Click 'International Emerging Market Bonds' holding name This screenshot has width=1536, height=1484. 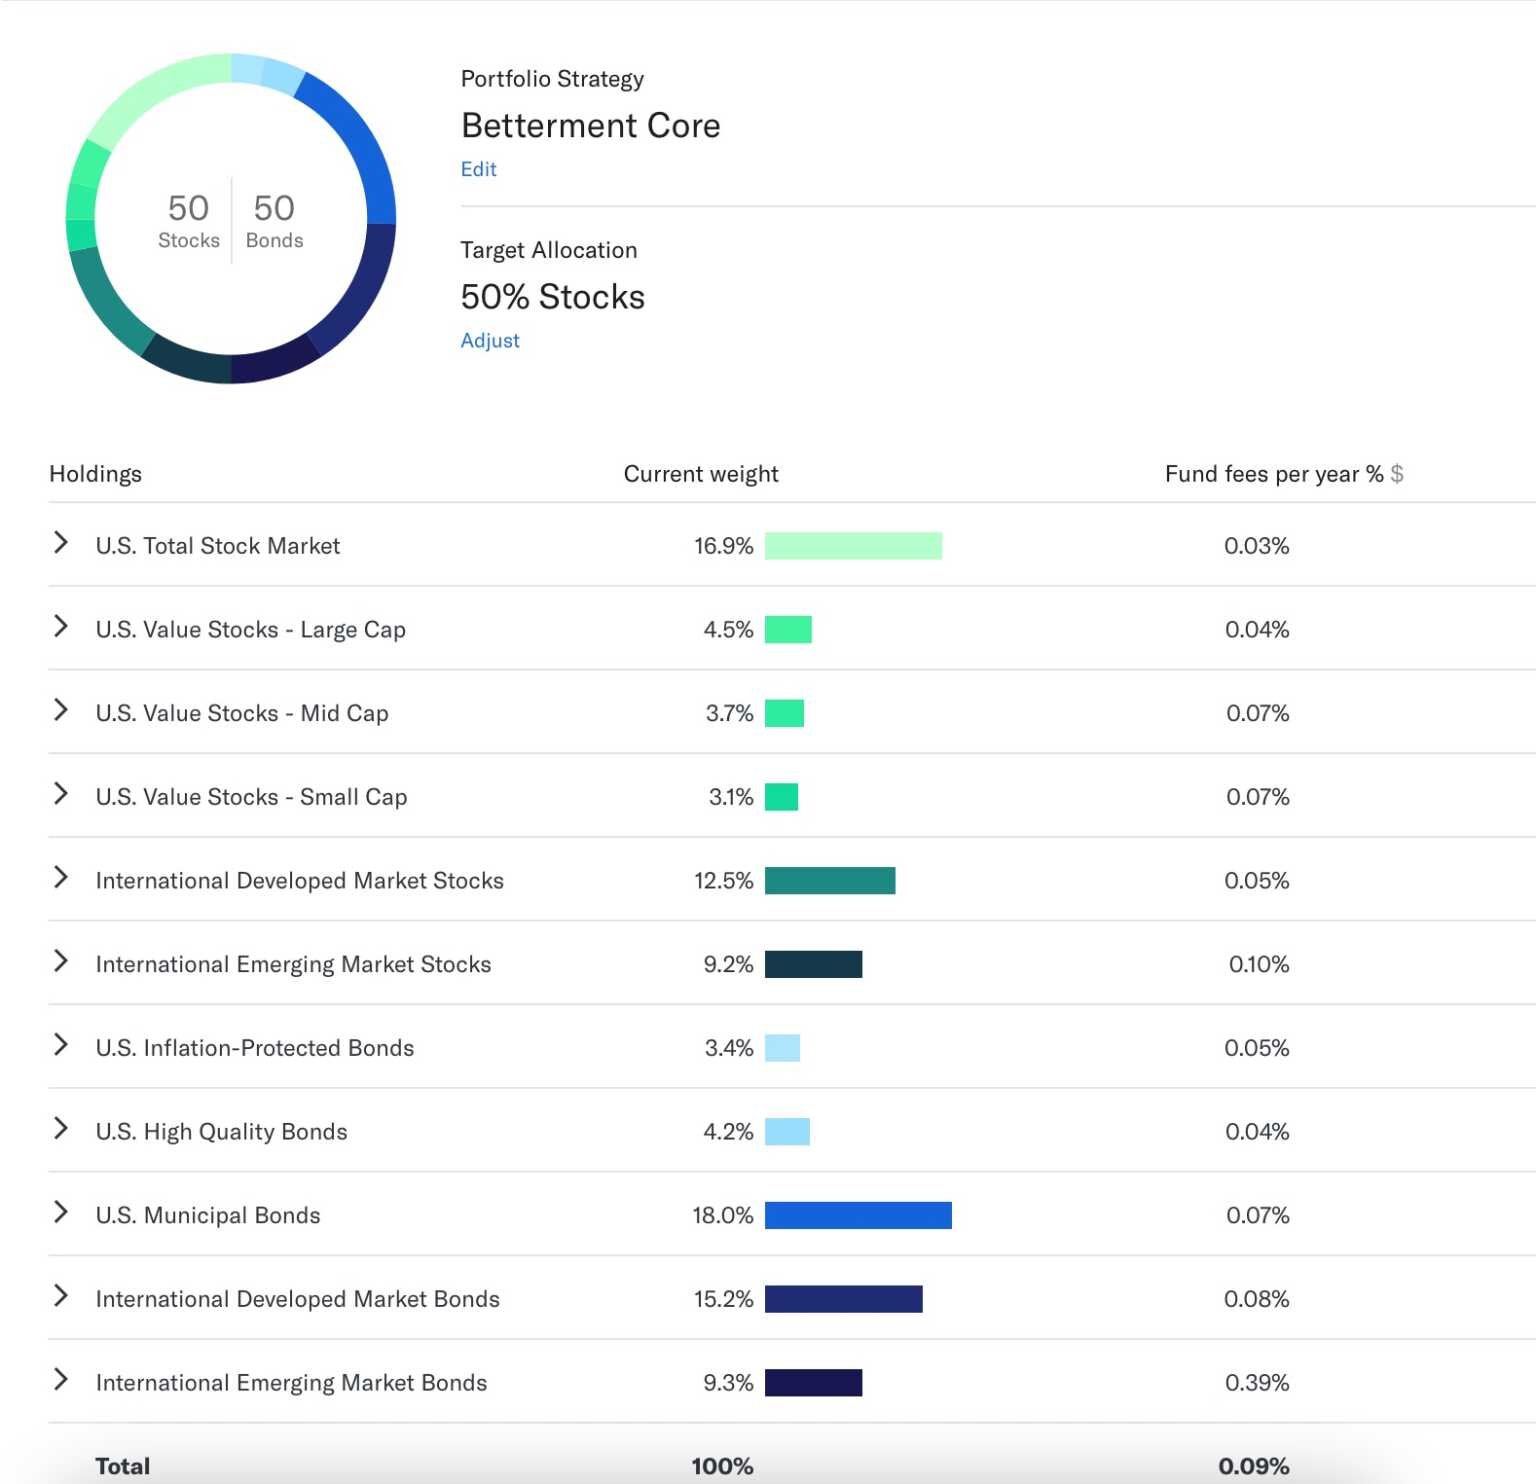291,1383
